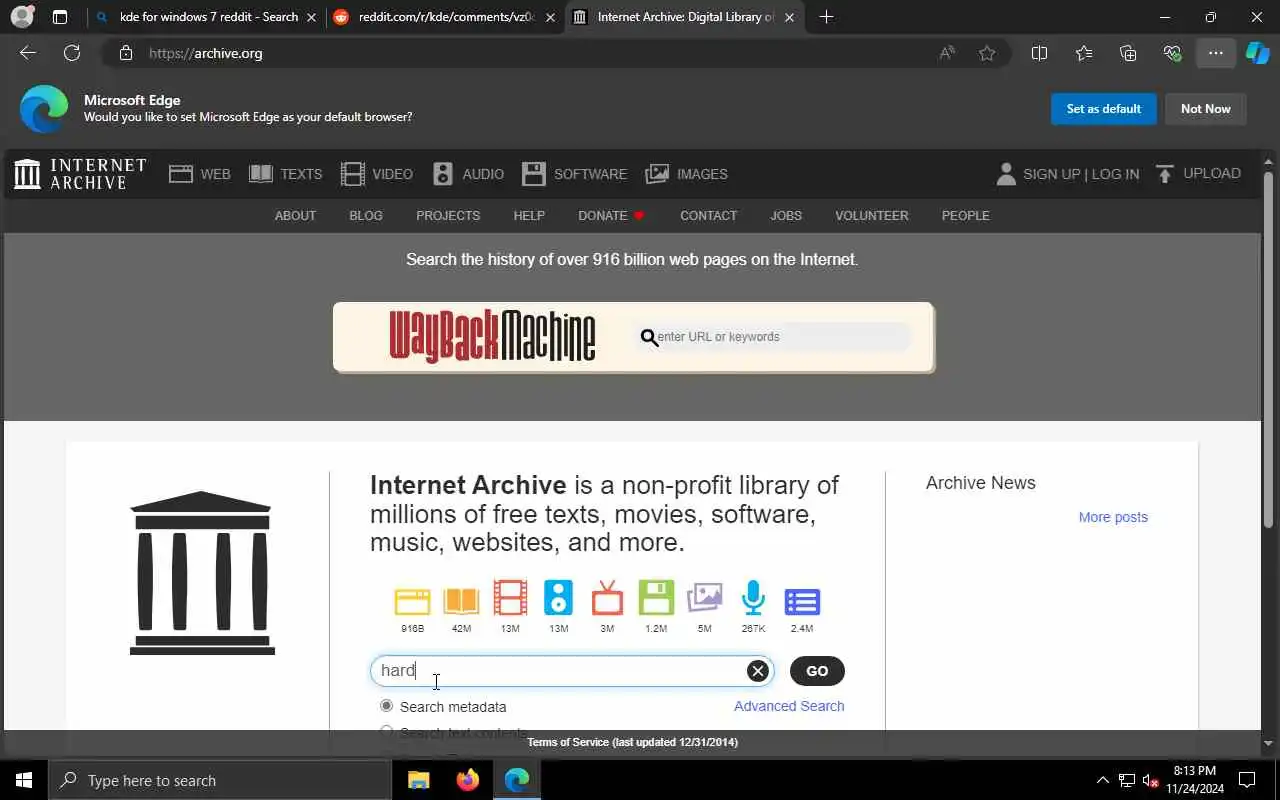The height and width of the screenshot is (800, 1280).
Task: Open File Explorer from the taskbar
Action: [x=418, y=780]
